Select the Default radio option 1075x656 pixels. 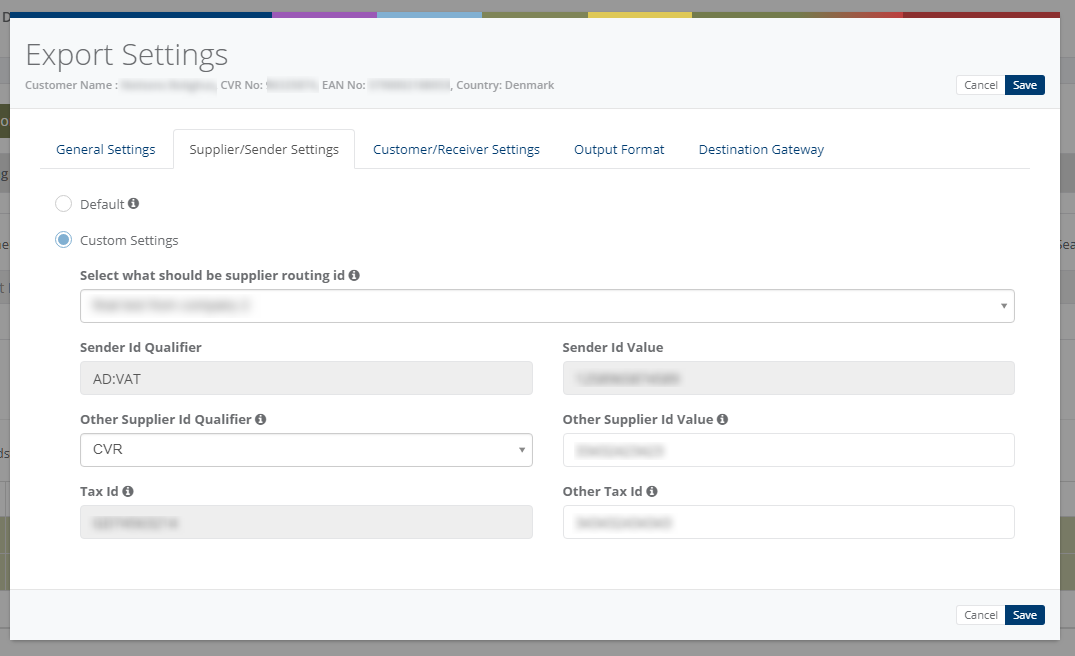point(63,204)
